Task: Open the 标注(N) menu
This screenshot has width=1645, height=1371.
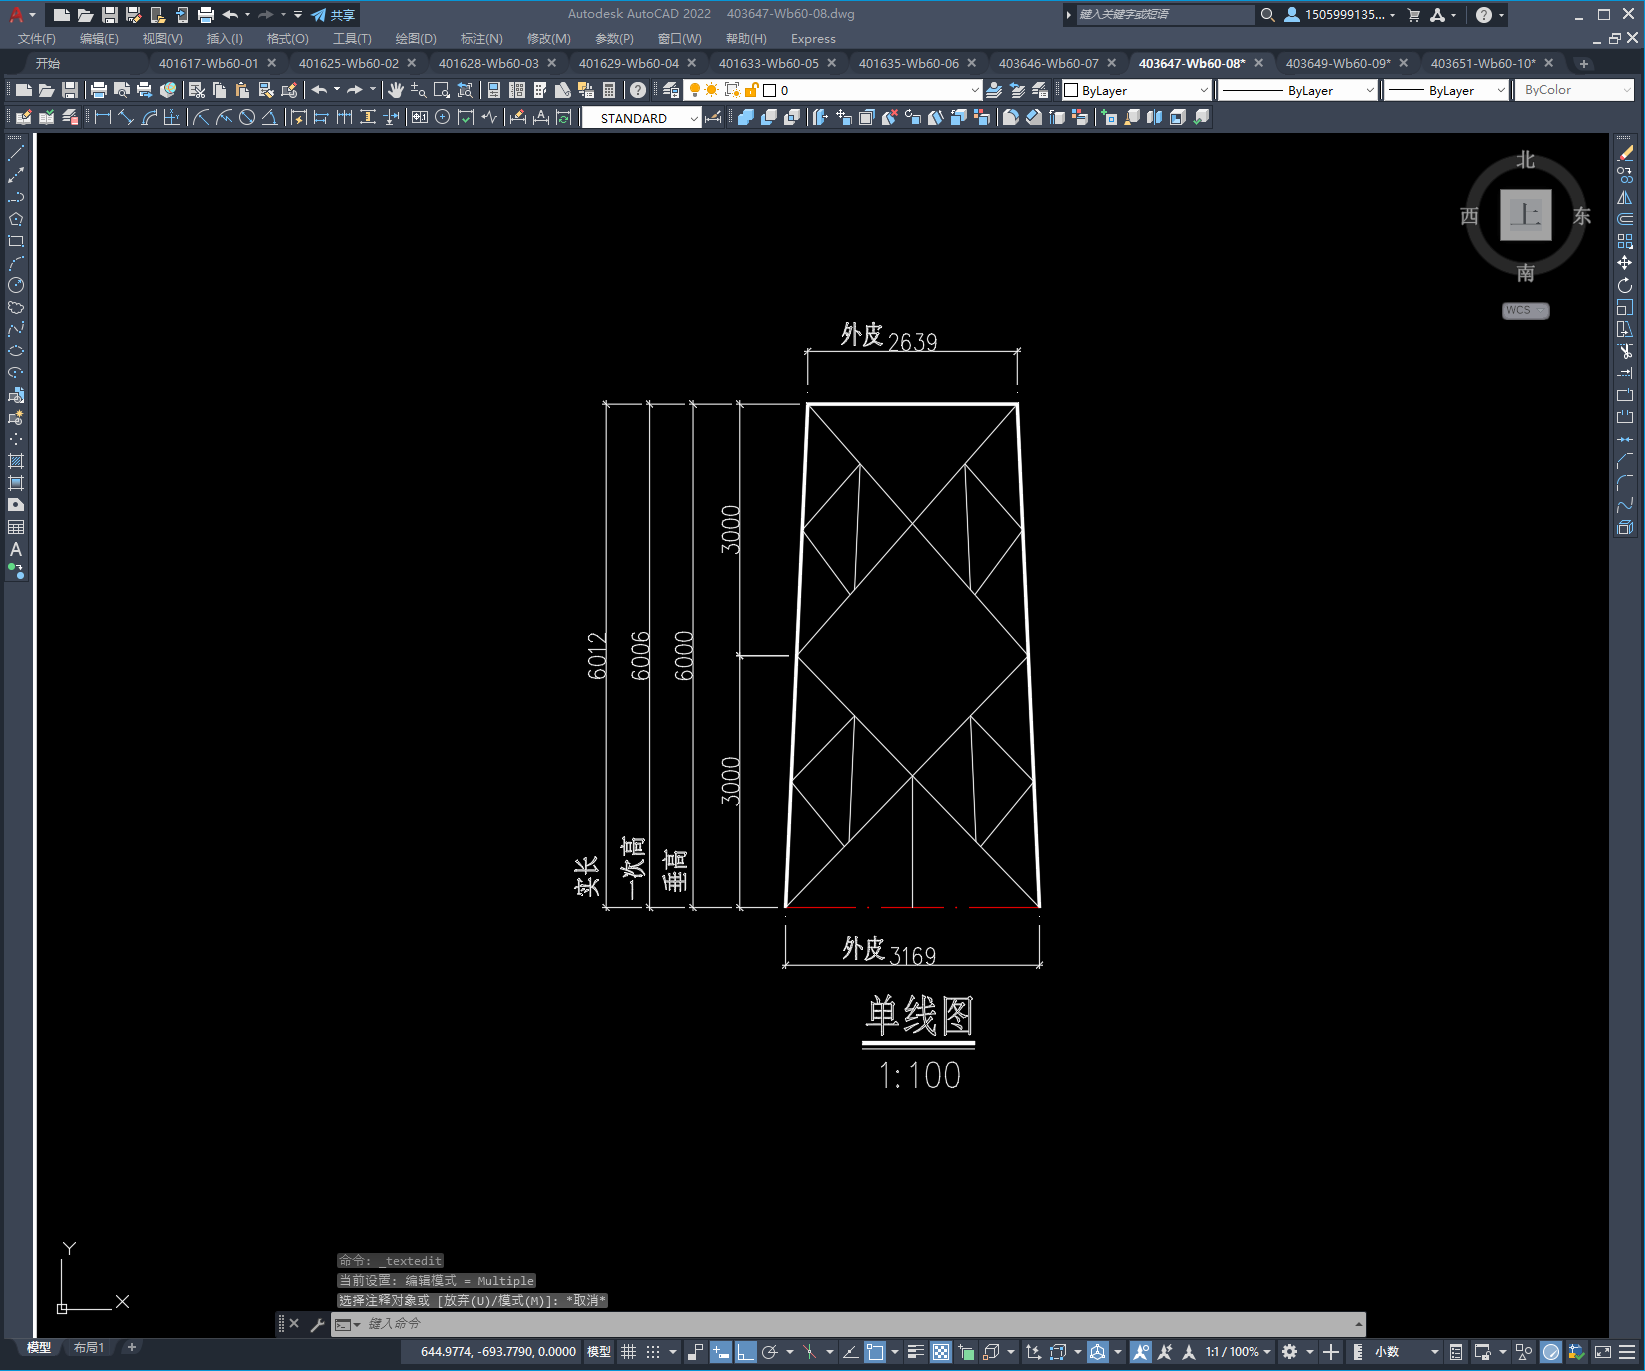Action: coord(481,39)
